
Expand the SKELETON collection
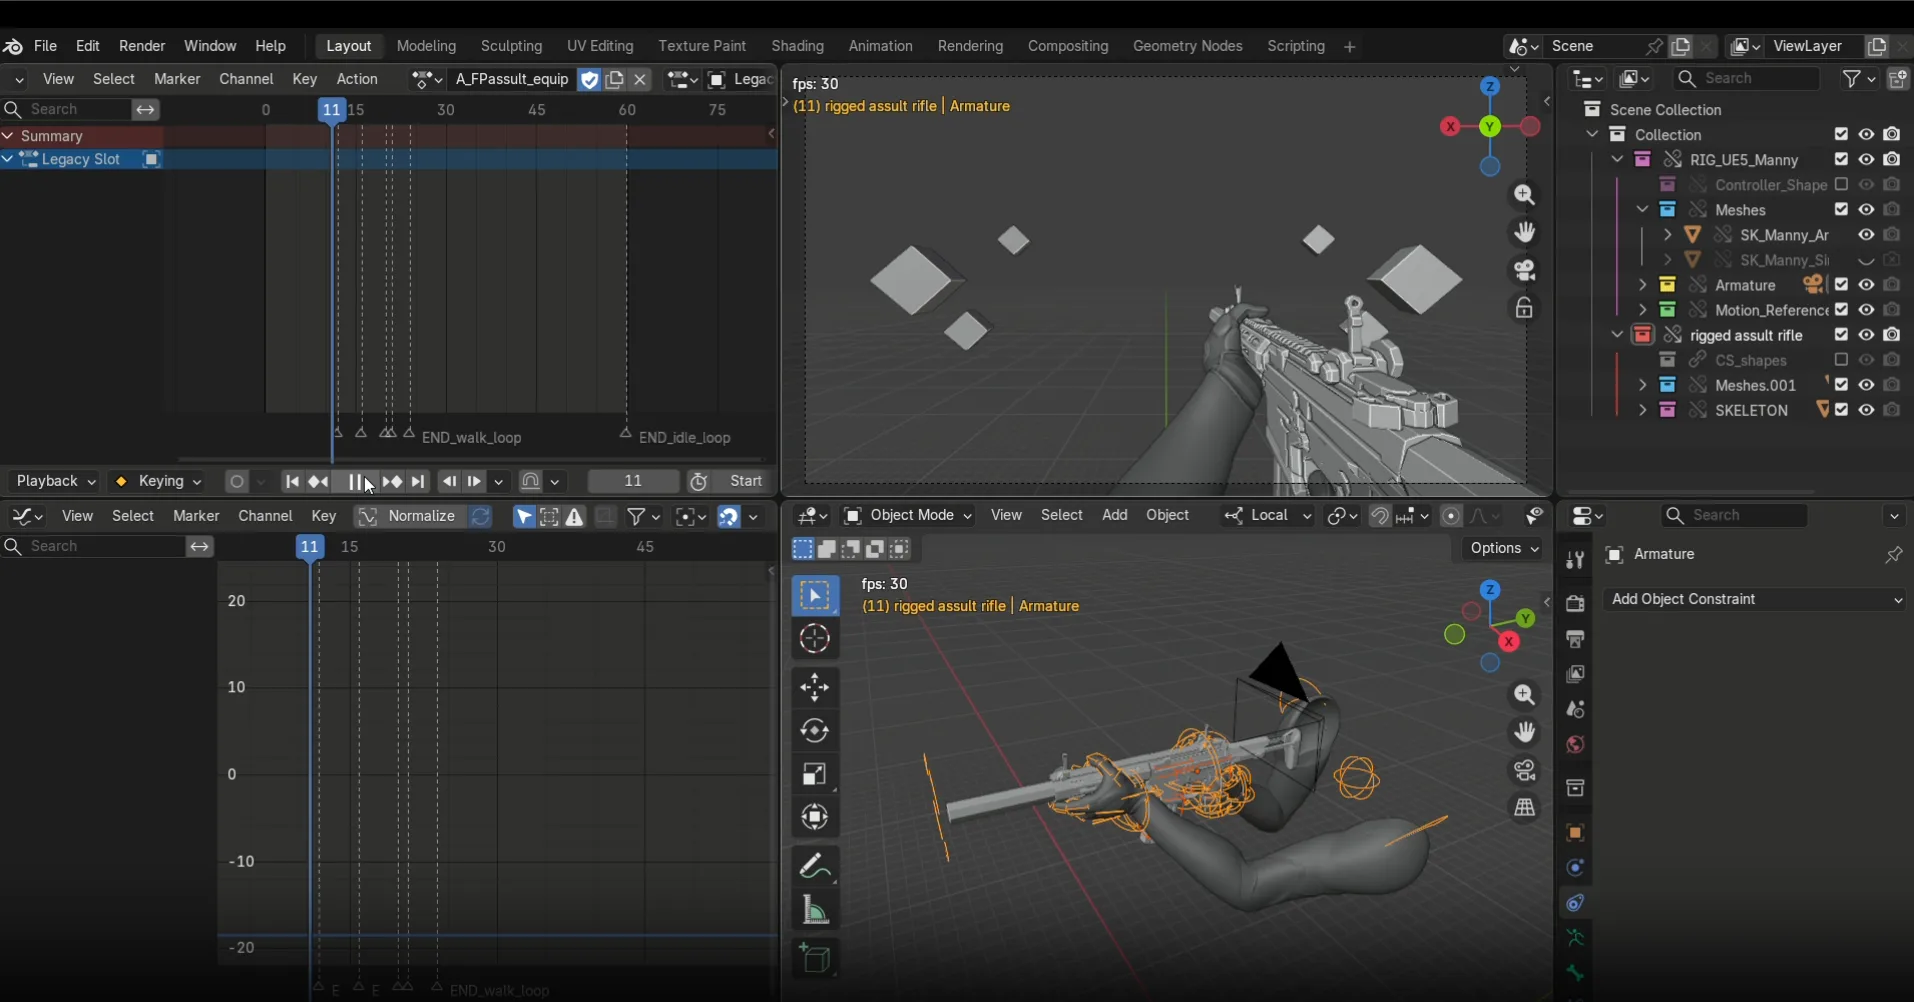(x=1642, y=410)
